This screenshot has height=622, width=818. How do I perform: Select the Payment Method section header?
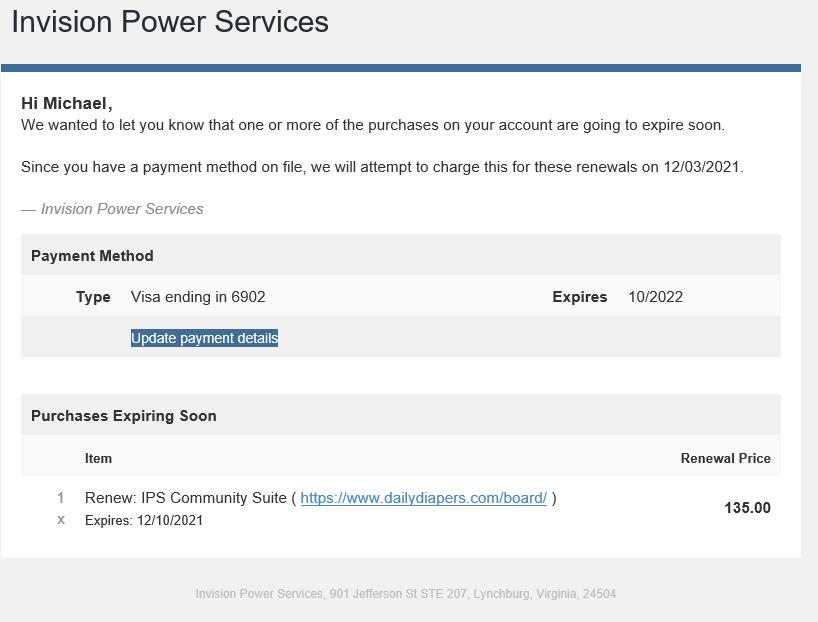coord(92,256)
